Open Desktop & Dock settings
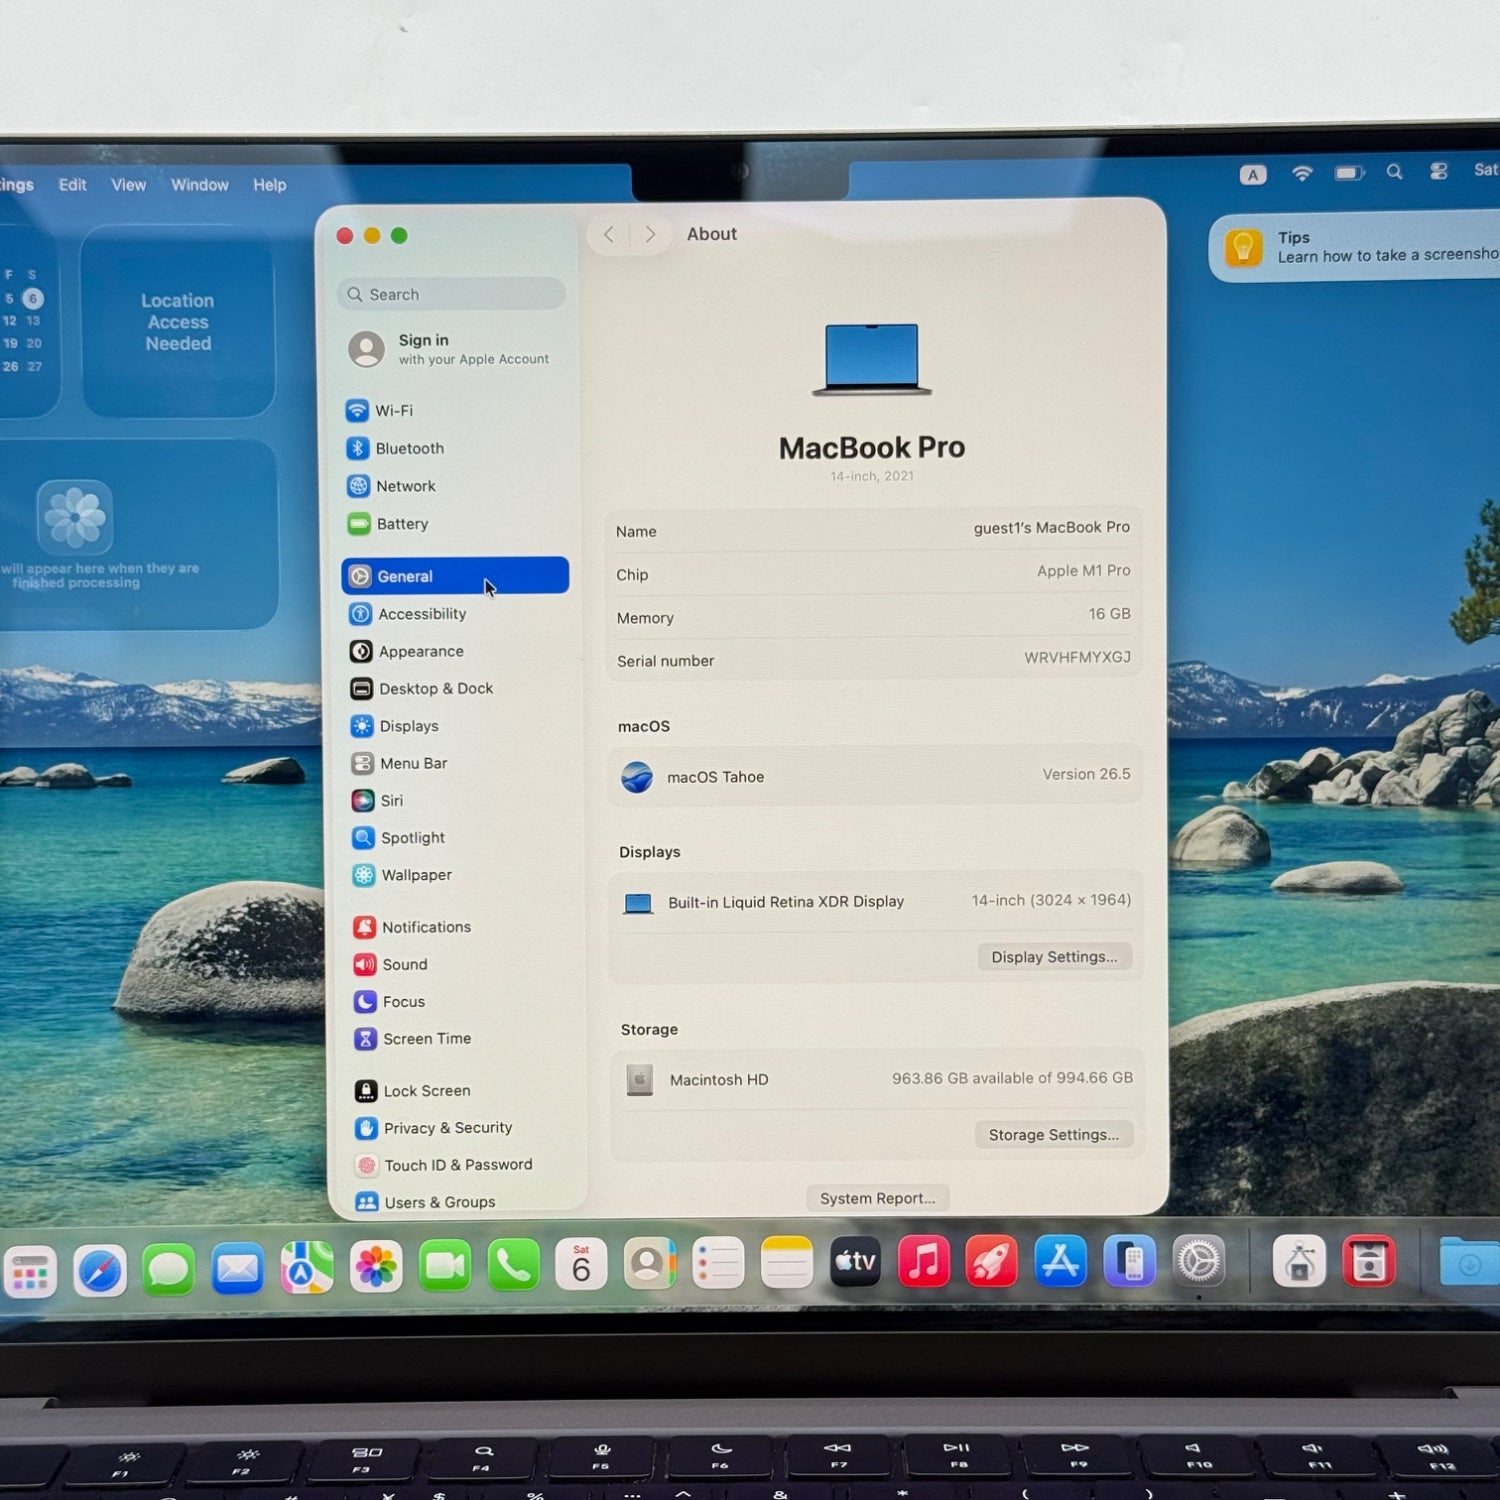This screenshot has width=1500, height=1500. click(x=456, y=688)
